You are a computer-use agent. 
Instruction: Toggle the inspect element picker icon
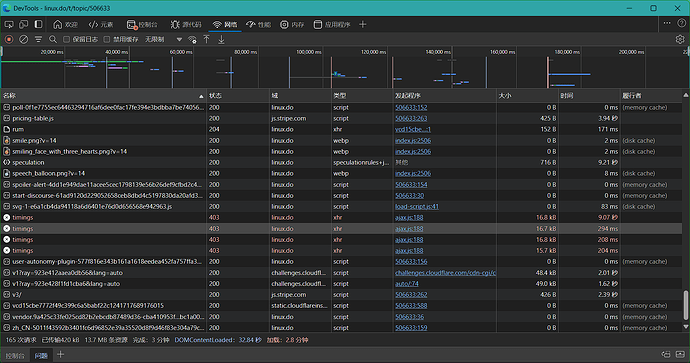click(x=9, y=25)
